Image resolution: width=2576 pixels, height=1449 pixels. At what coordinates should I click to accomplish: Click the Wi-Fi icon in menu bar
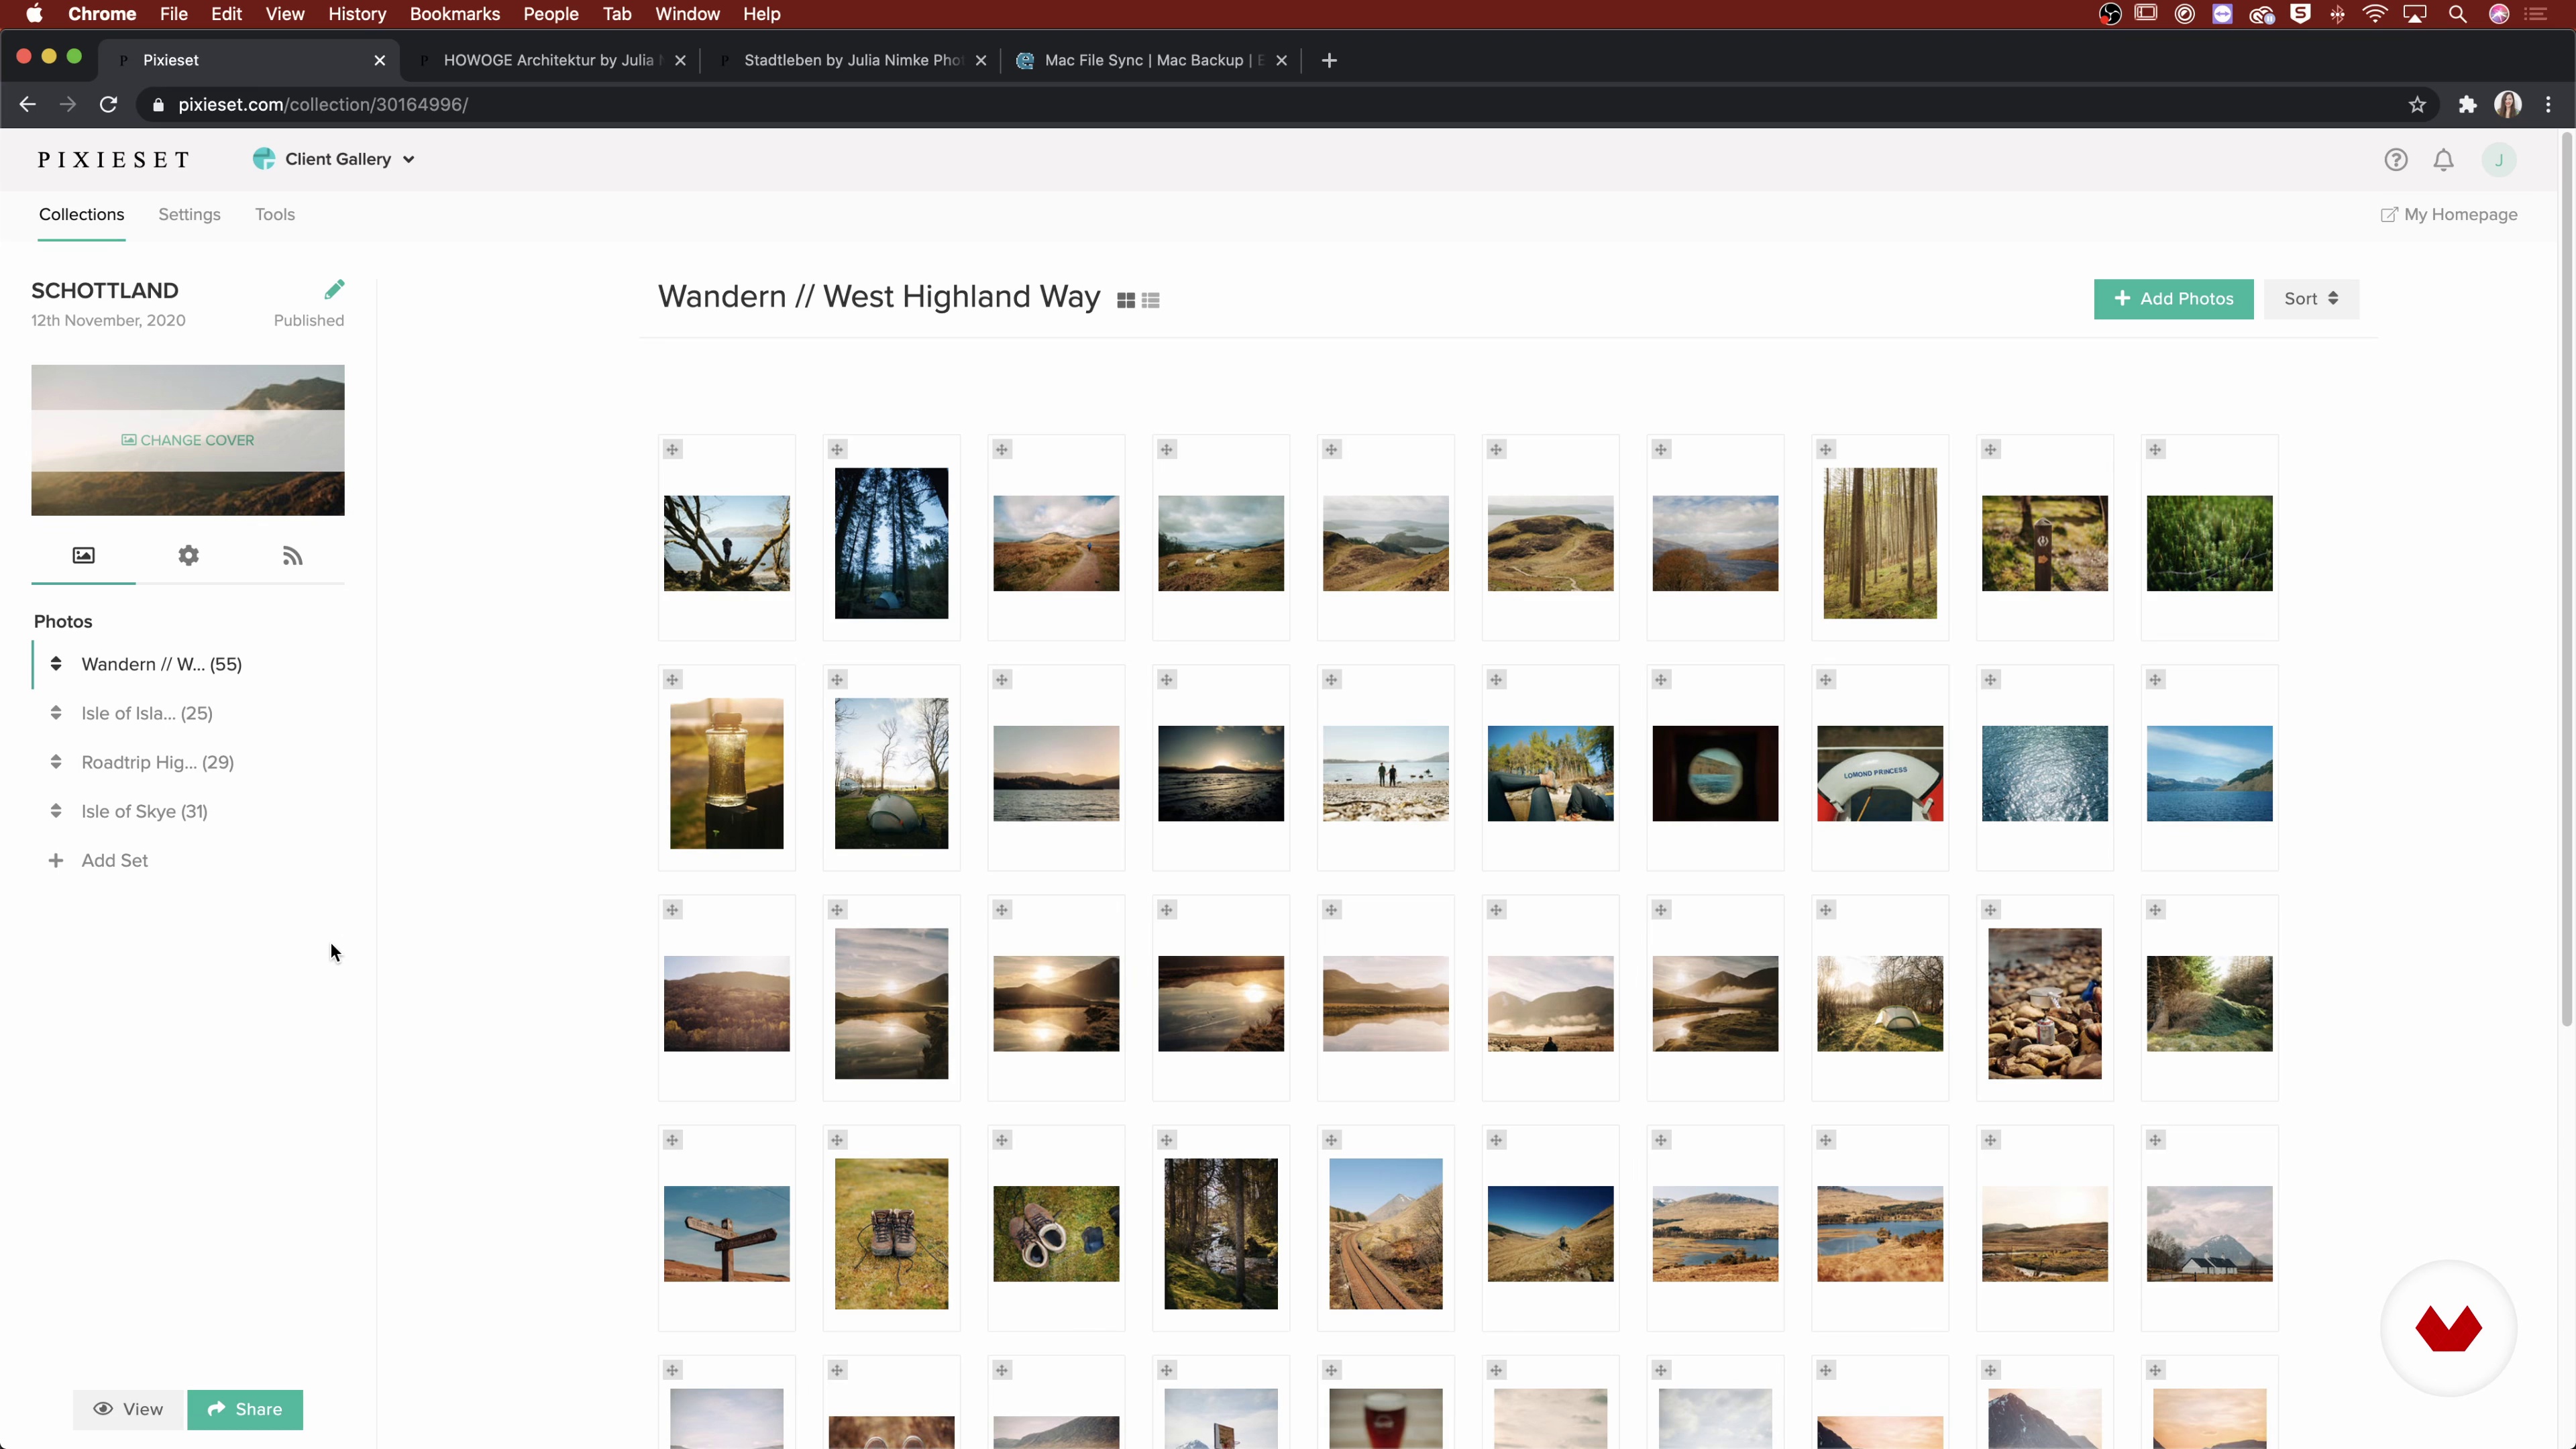(2375, 14)
